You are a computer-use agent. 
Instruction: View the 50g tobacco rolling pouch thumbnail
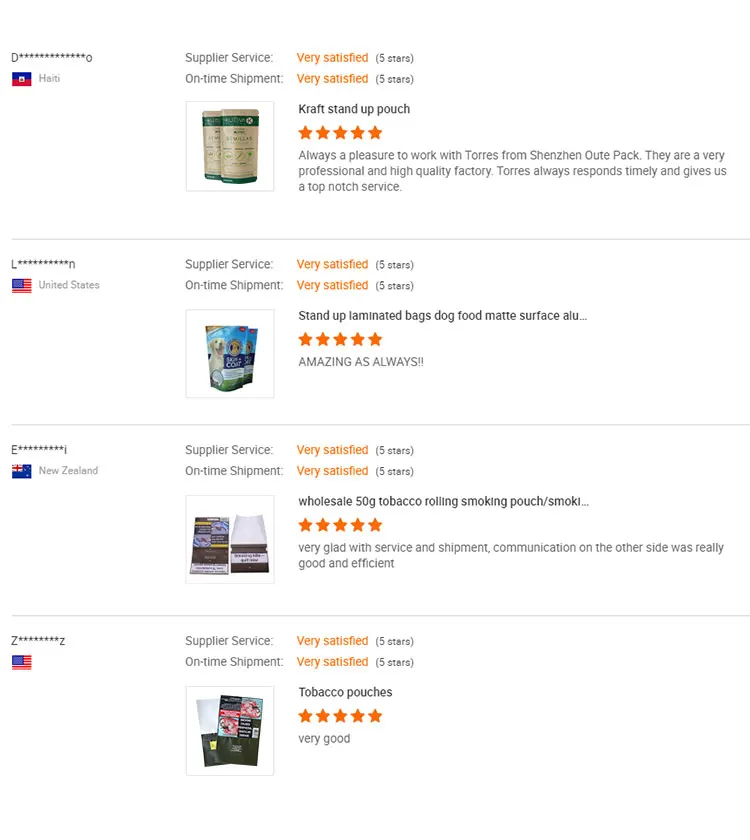point(230,540)
